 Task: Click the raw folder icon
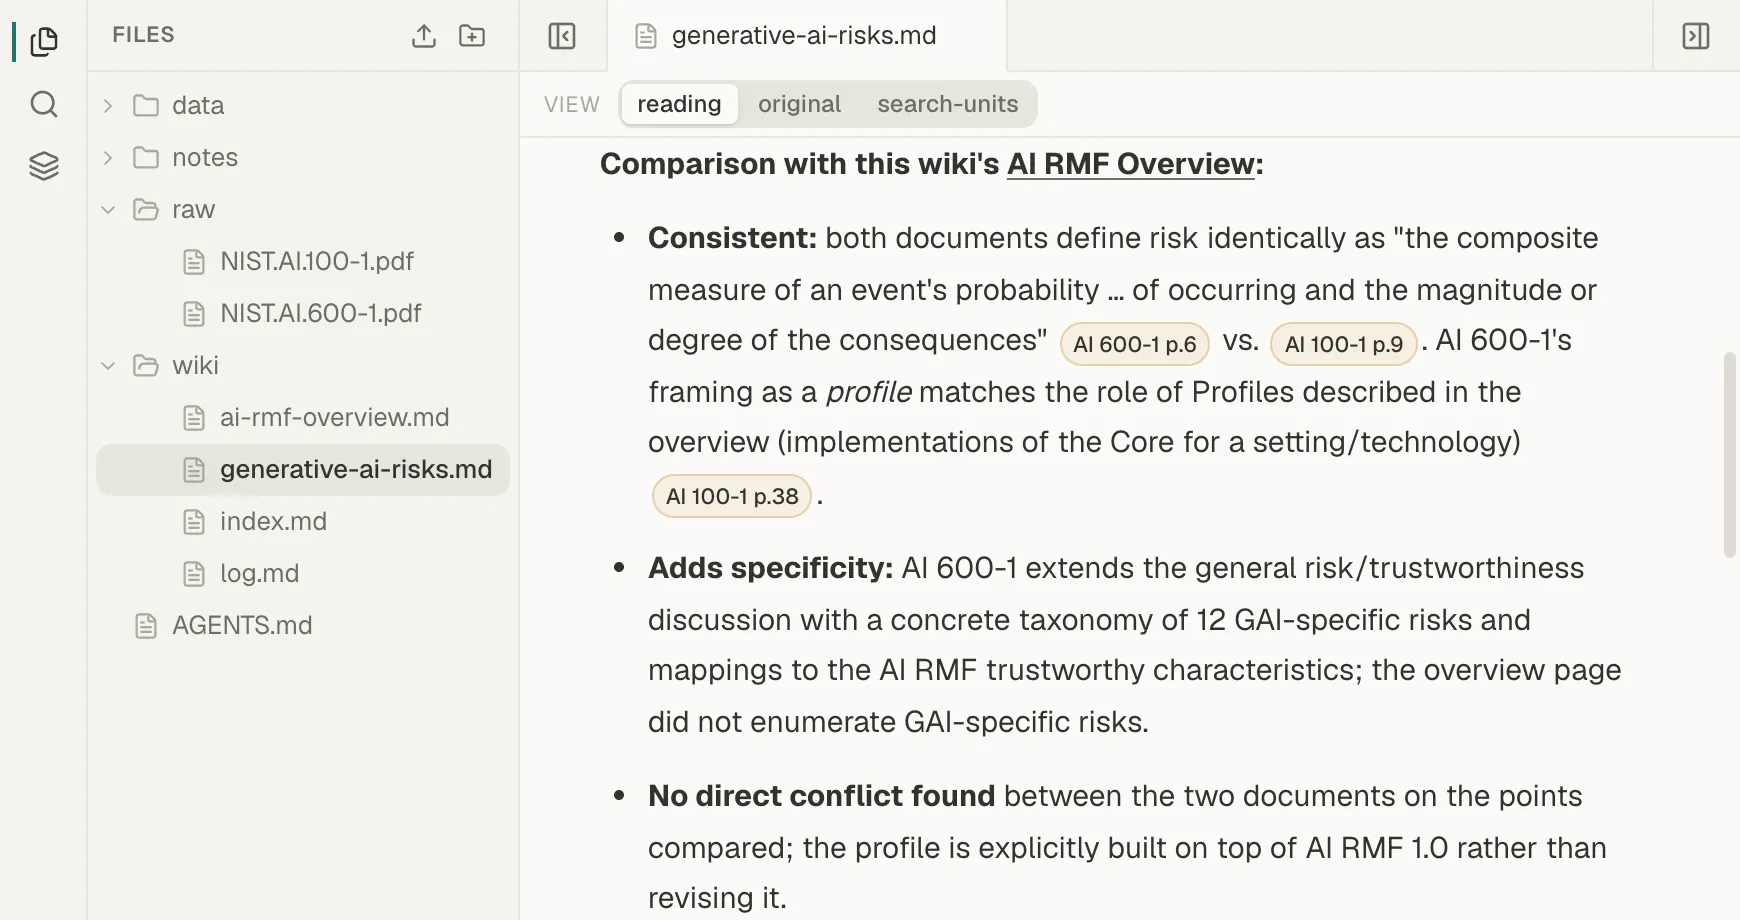tap(146, 209)
